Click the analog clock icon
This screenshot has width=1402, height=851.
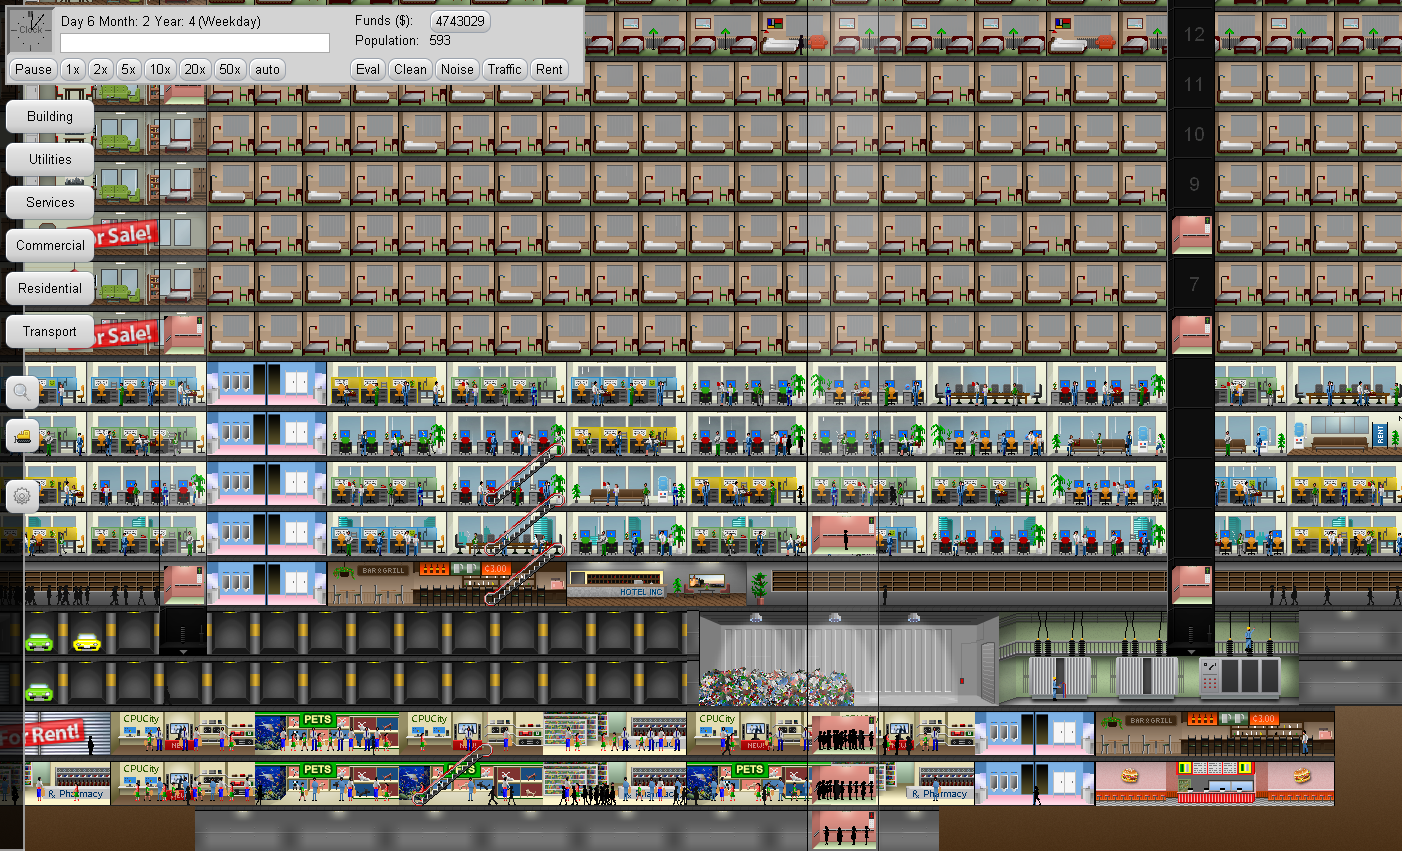pos(31,30)
